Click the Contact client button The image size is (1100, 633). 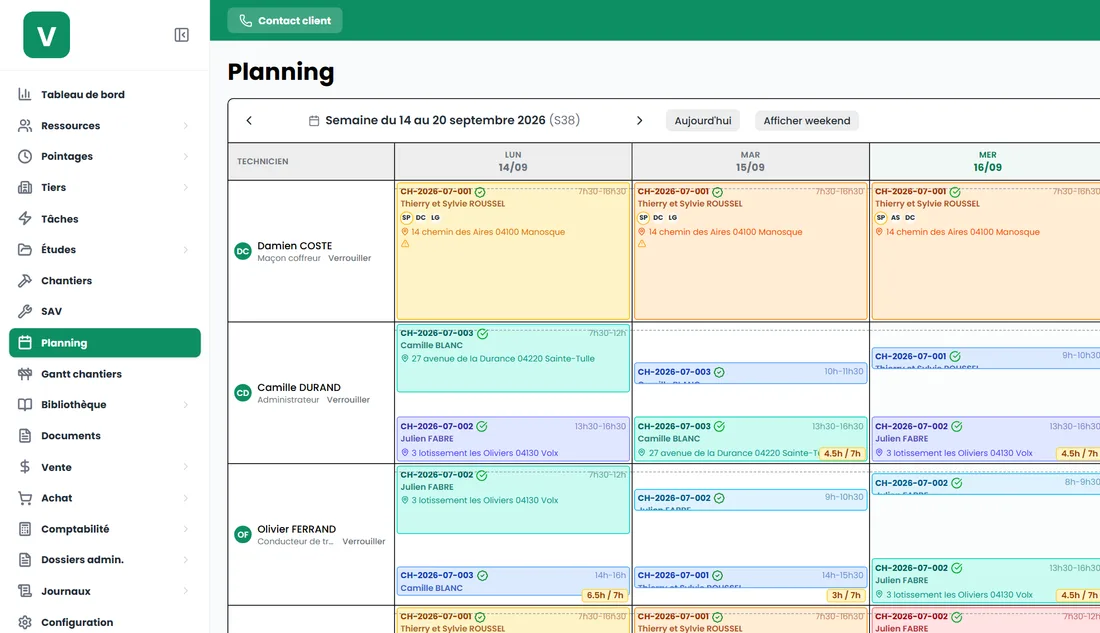pyautogui.click(x=285, y=20)
